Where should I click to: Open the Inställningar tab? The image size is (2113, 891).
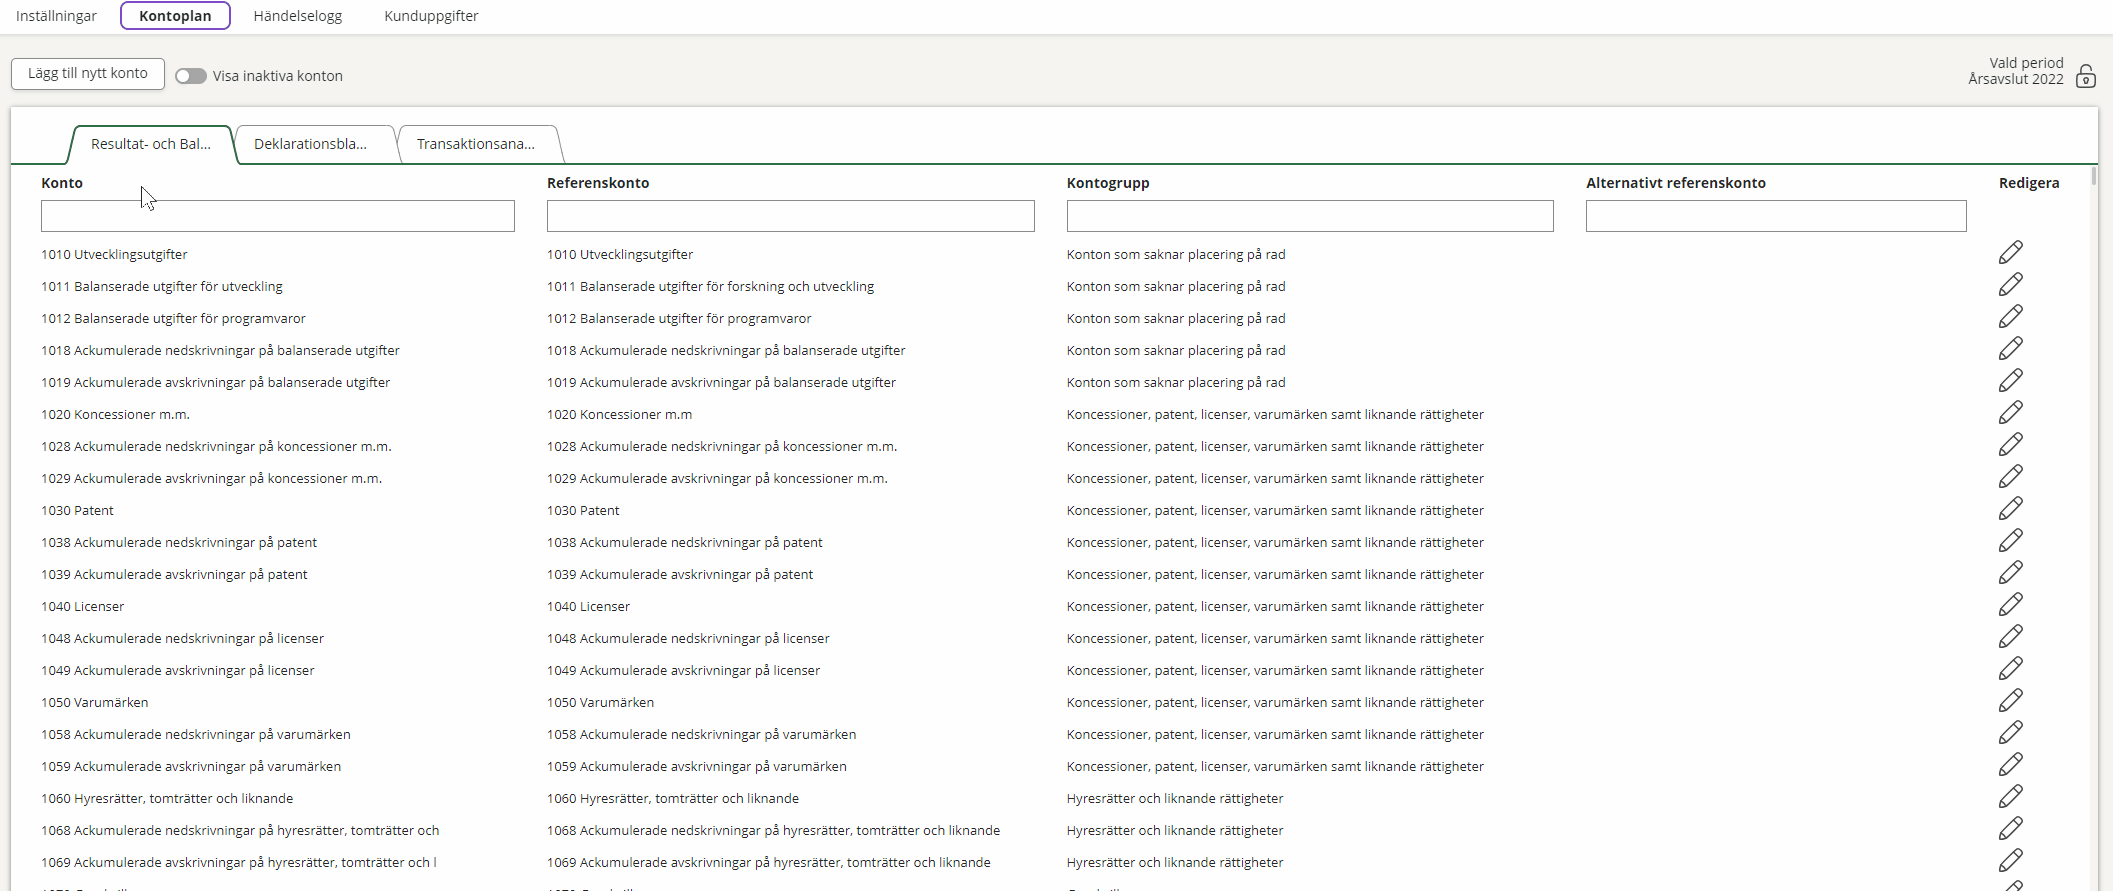coord(56,16)
